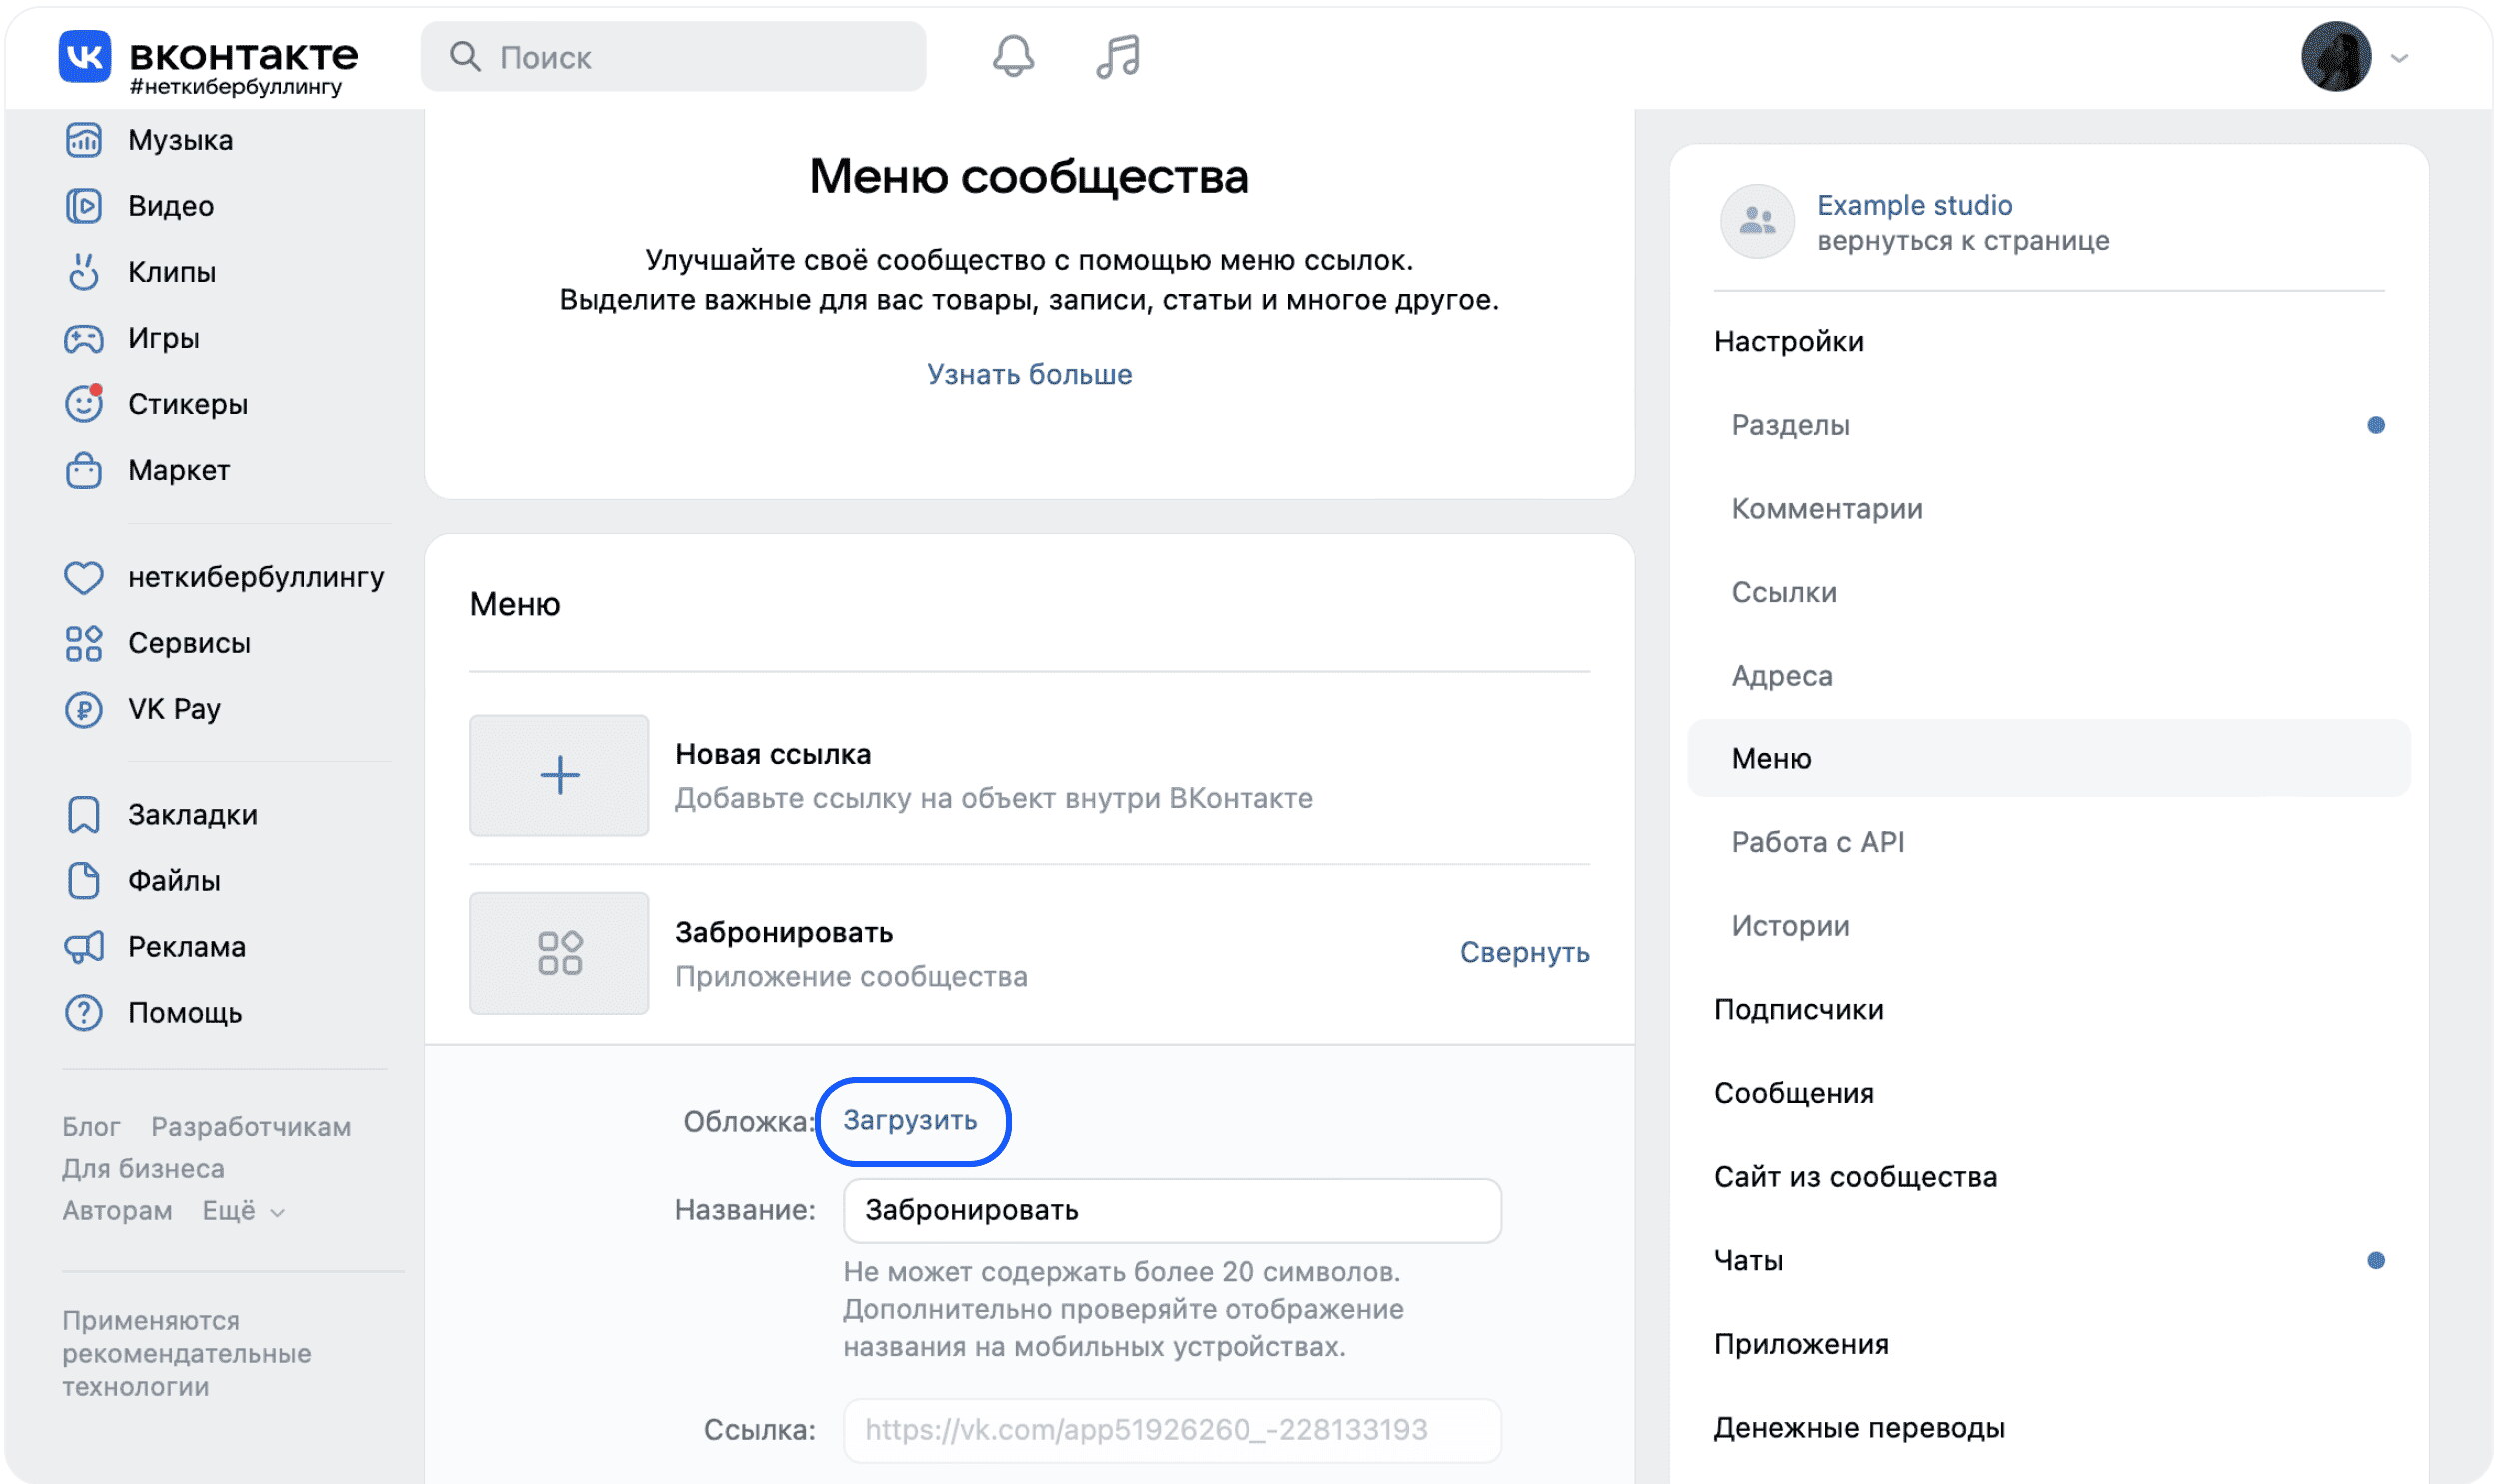The image size is (2499, 1484).
Task: Click the Название input field
Action: [1172, 1210]
